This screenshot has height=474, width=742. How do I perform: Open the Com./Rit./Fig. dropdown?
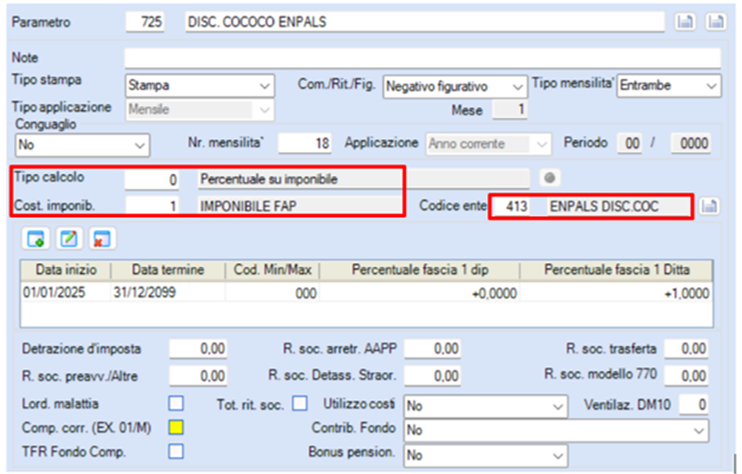click(x=455, y=87)
